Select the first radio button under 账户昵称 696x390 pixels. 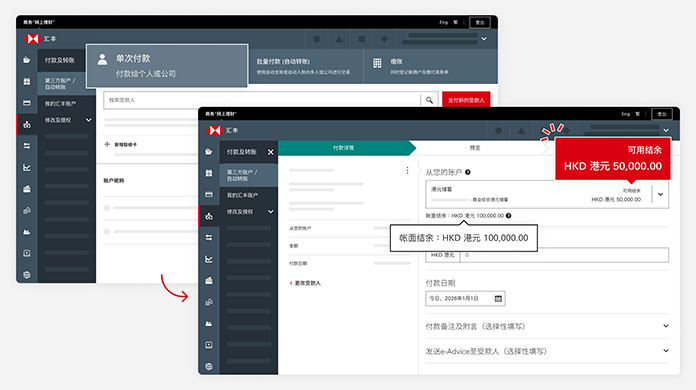[x=107, y=208]
